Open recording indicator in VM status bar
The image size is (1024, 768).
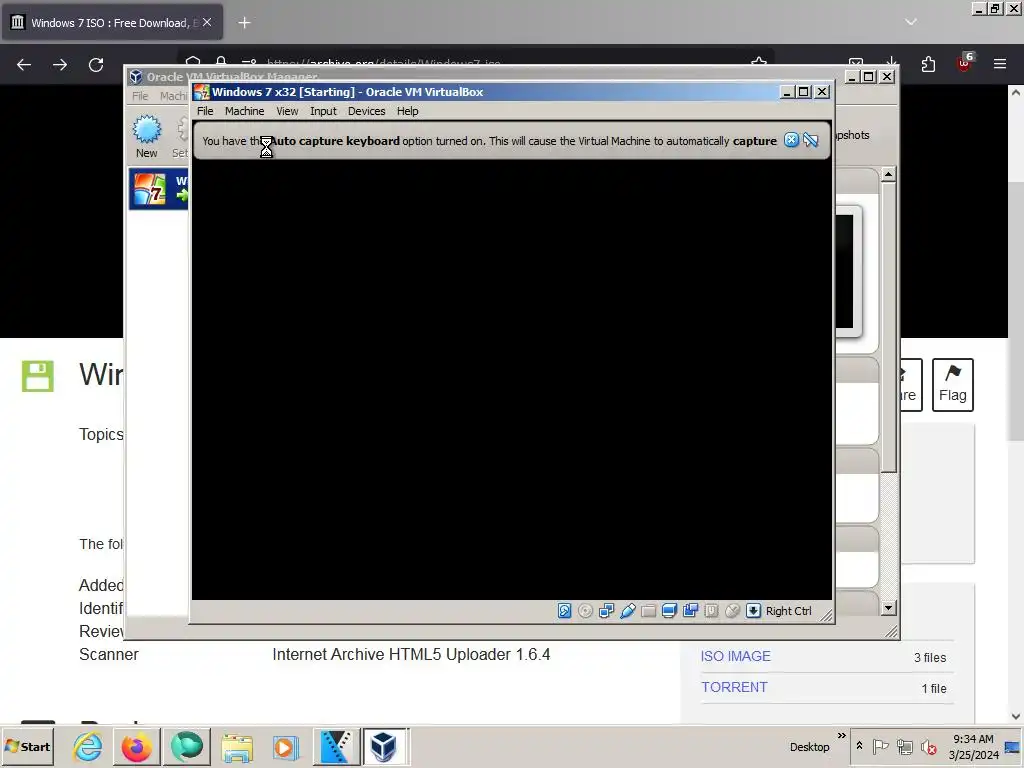pyautogui.click(x=690, y=611)
